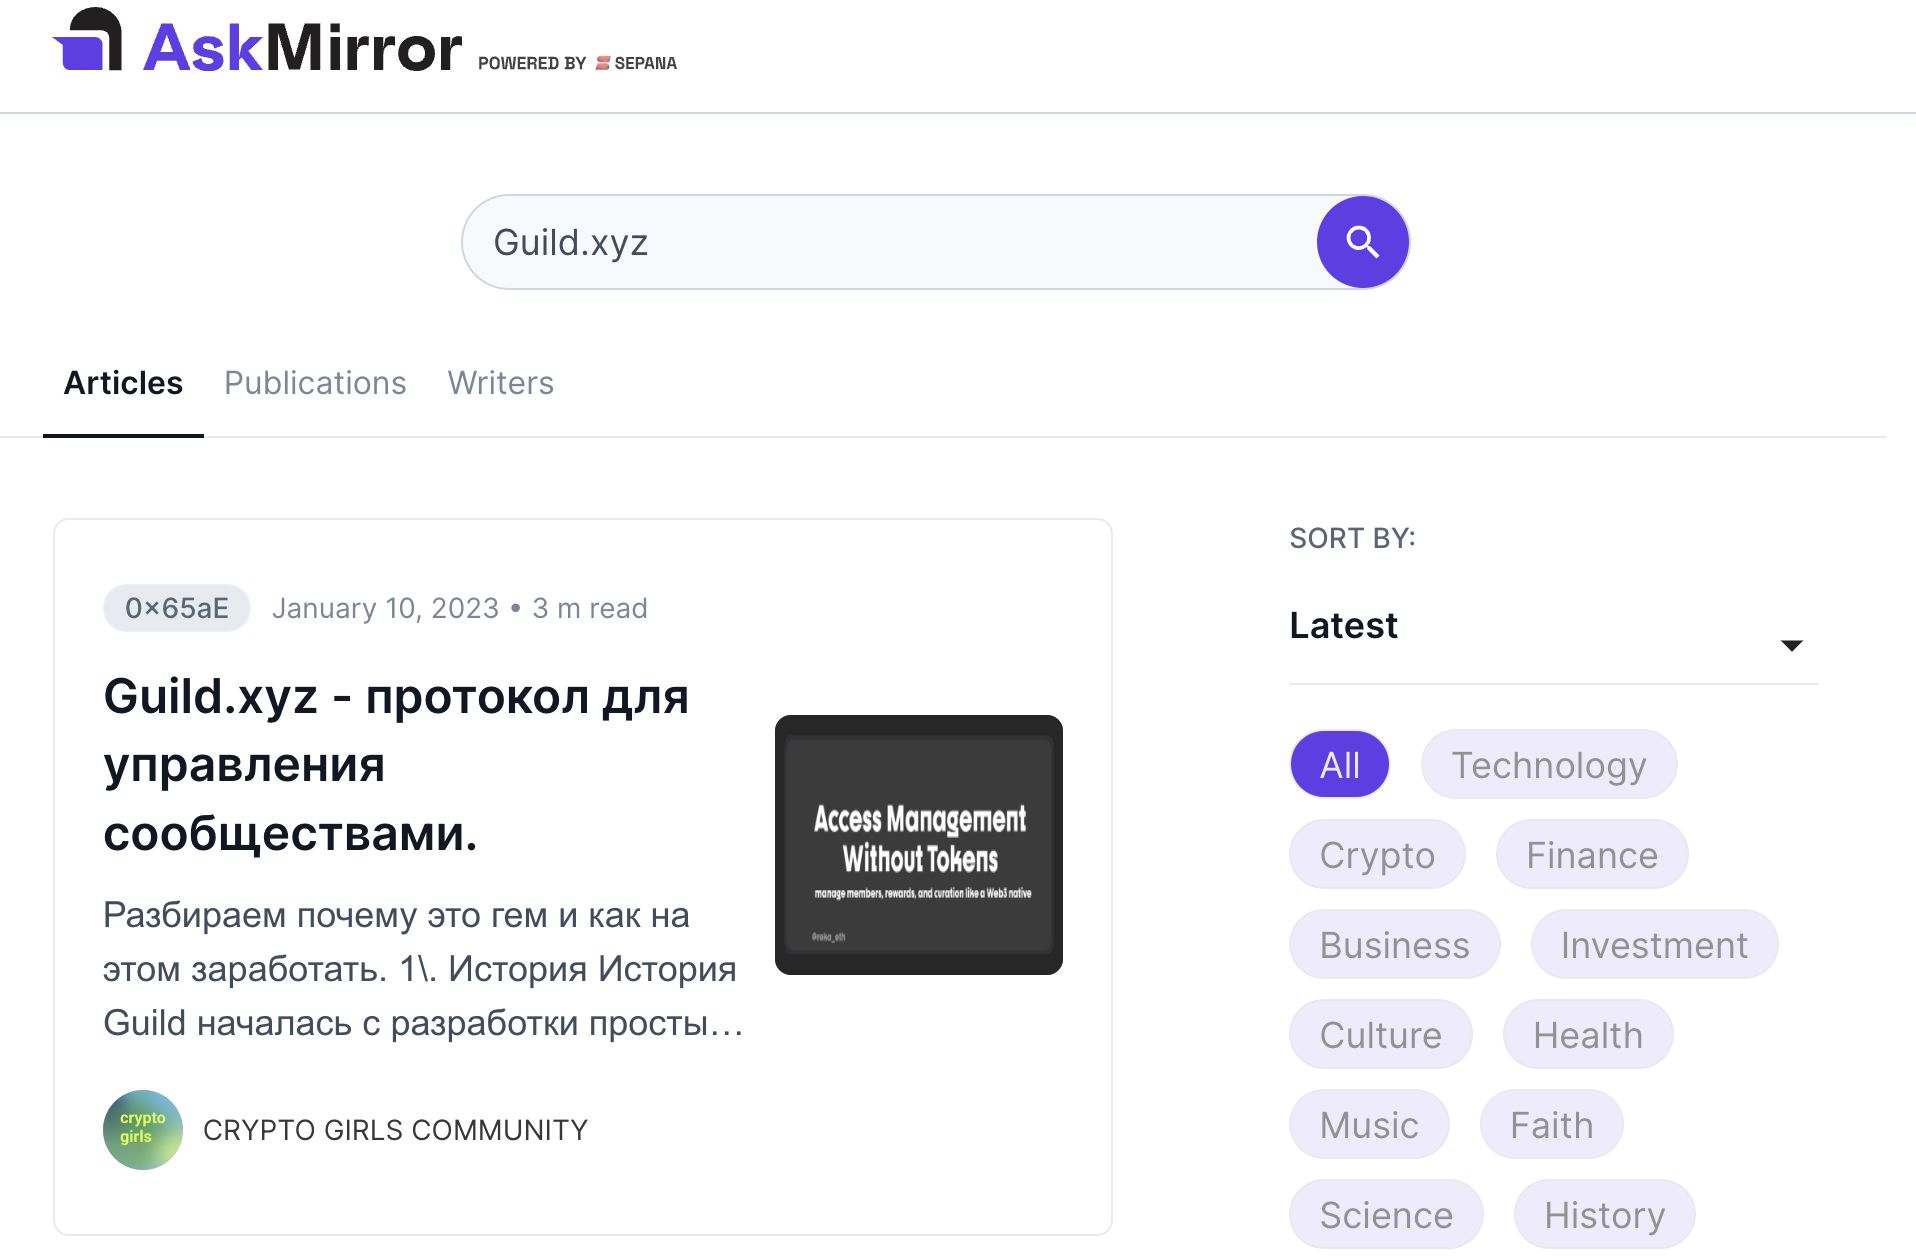The height and width of the screenshot is (1258, 1916).
Task: Click the Sepana logo in header
Action: 636,63
